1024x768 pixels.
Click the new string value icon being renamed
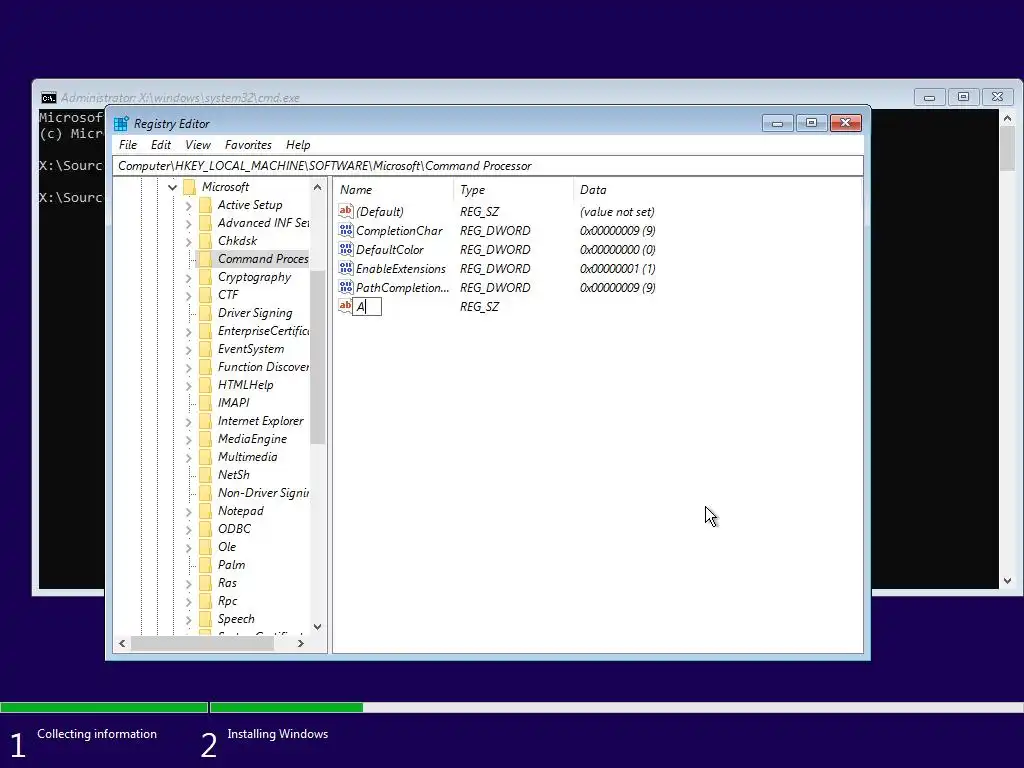[x=345, y=306]
